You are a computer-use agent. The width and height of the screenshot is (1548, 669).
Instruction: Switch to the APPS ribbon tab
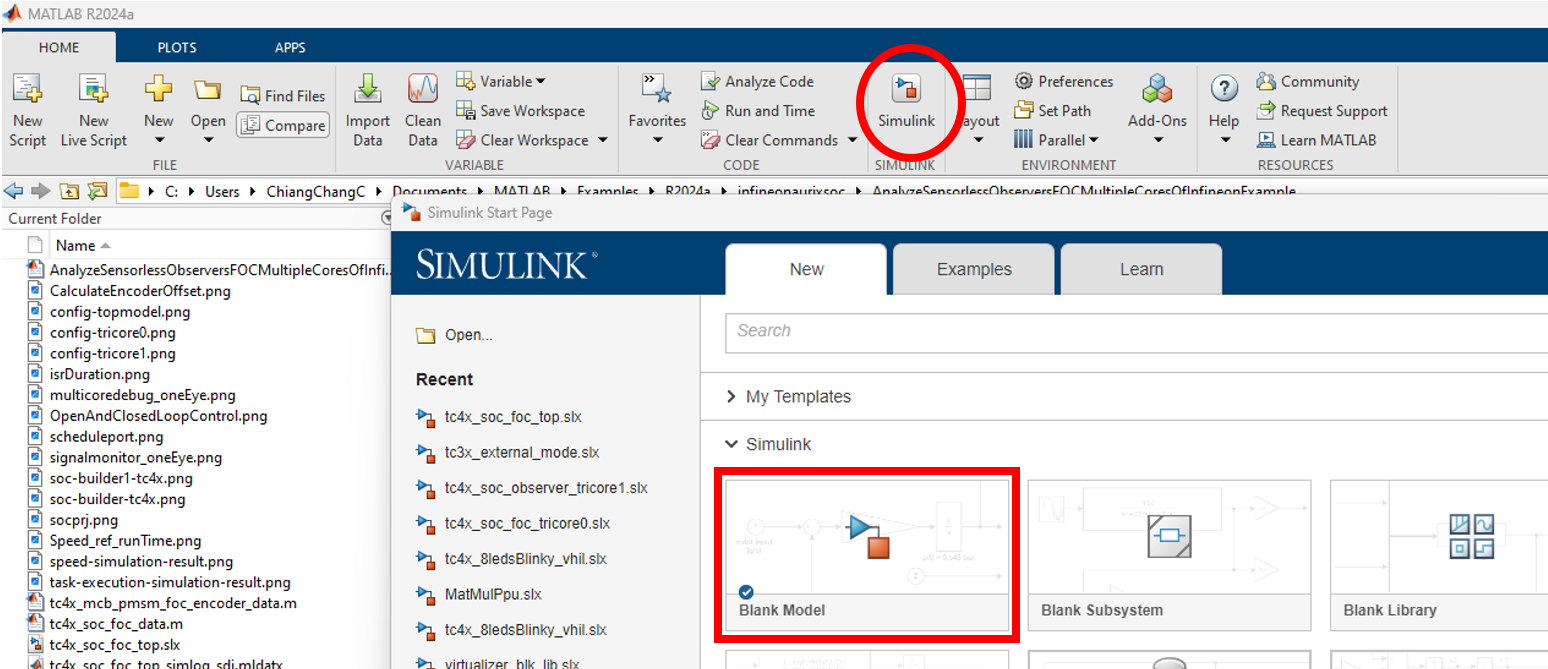pos(290,47)
